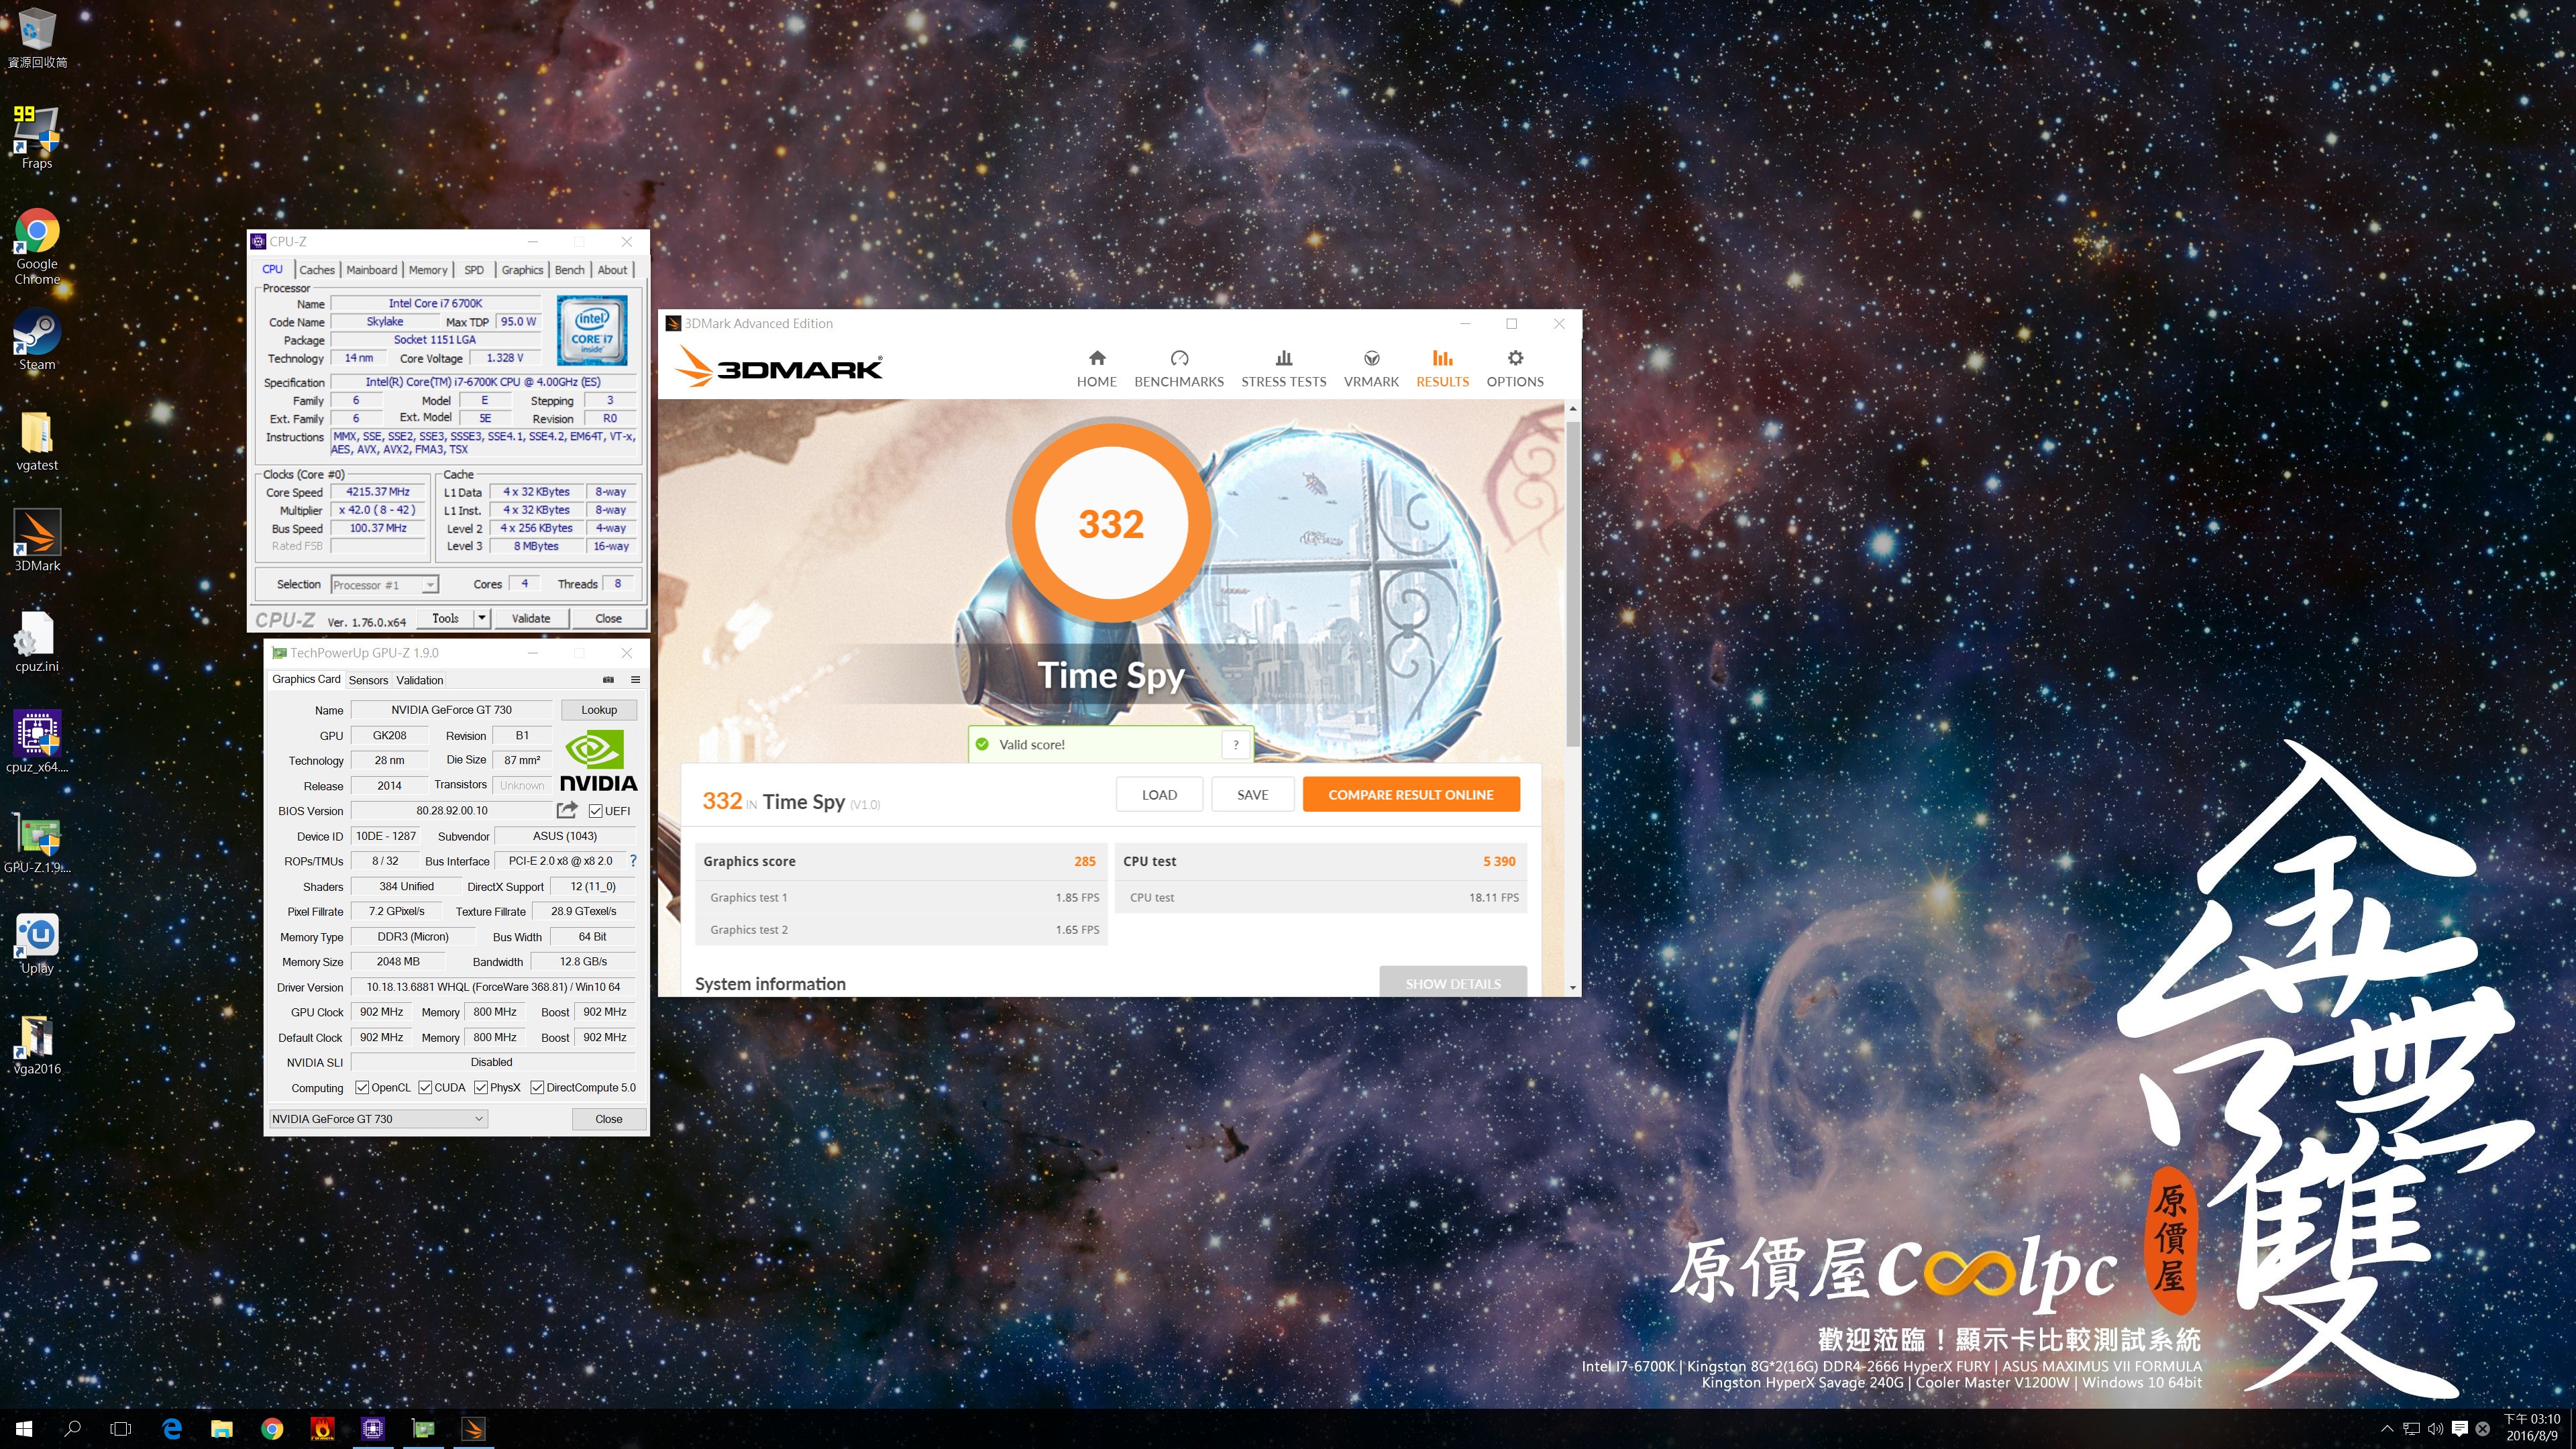Viewport: 2576px width, 1449px height.
Task: Switch to Validation tab in GPU-Z
Action: click(419, 680)
